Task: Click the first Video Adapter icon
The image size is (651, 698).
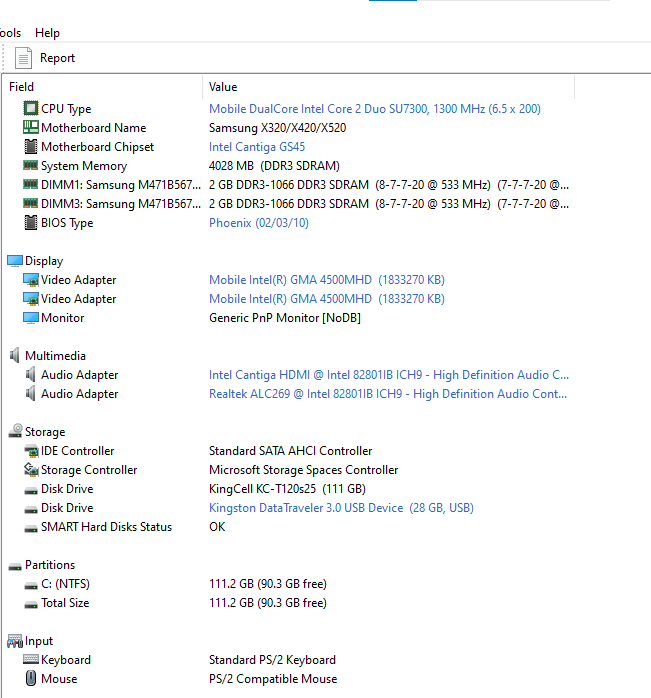Action: tap(31, 280)
